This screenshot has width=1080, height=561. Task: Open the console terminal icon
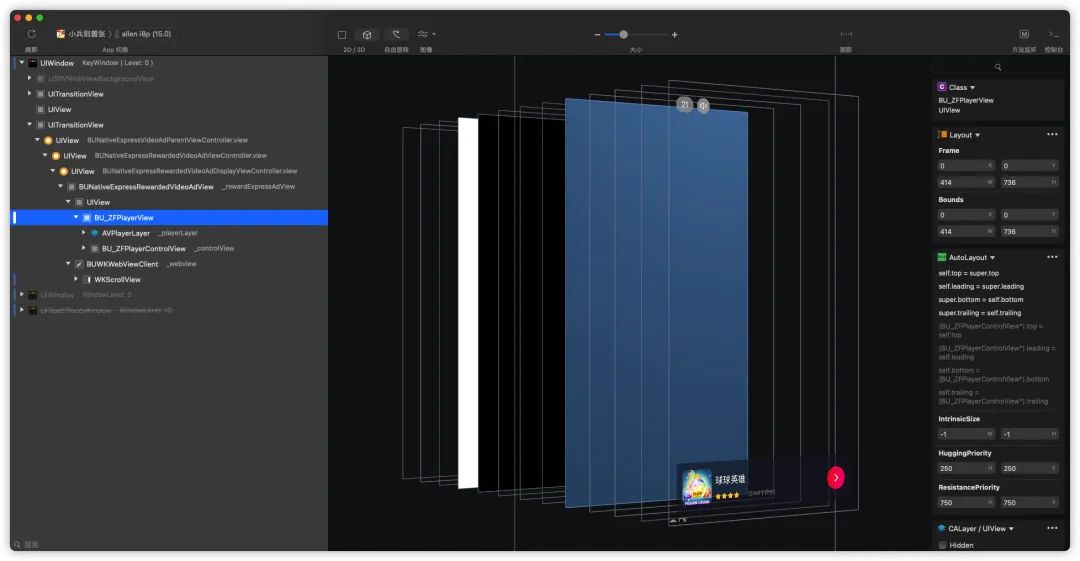[1053, 34]
